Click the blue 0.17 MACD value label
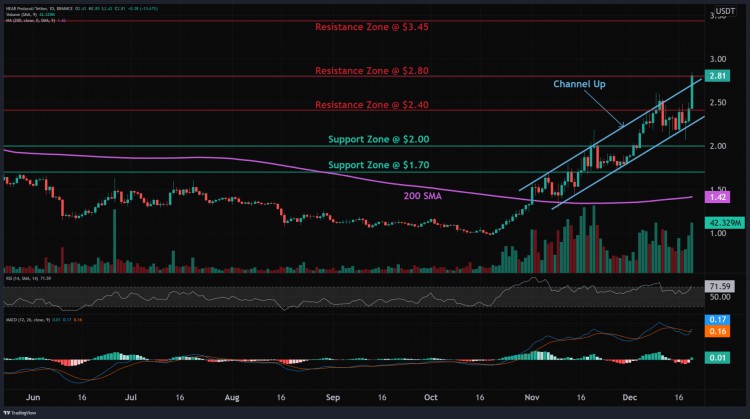Screen dimensions: 750x419 pyautogui.click(x=717, y=319)
